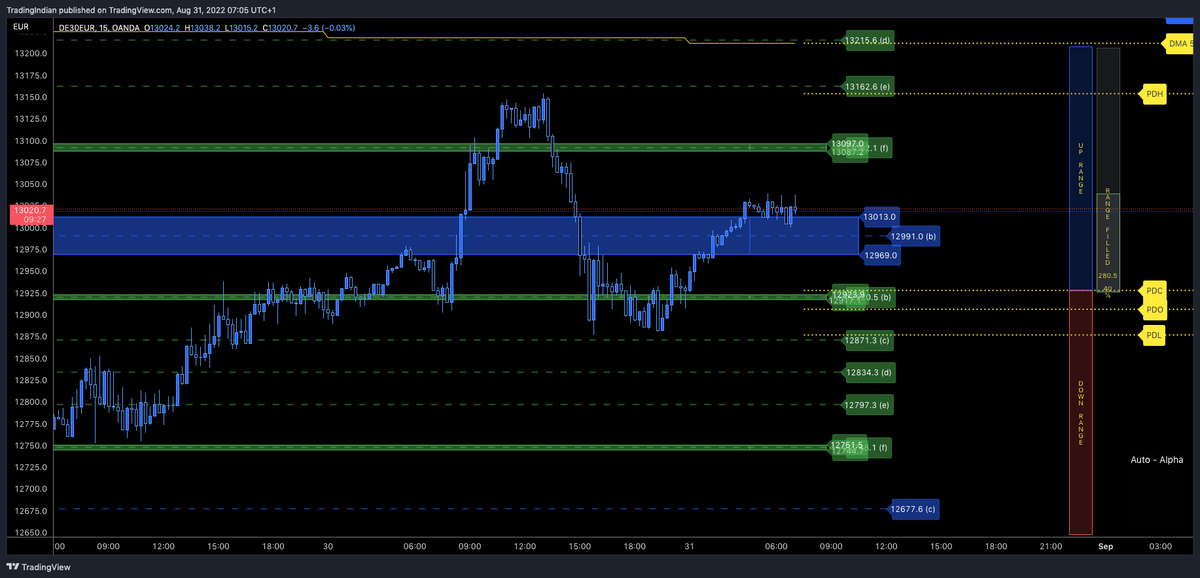The height and width of the screenshot is (578, 1200).
Task: Select the DE30EUR, 15, OANDA symbol legend
Action: (97, 28)
